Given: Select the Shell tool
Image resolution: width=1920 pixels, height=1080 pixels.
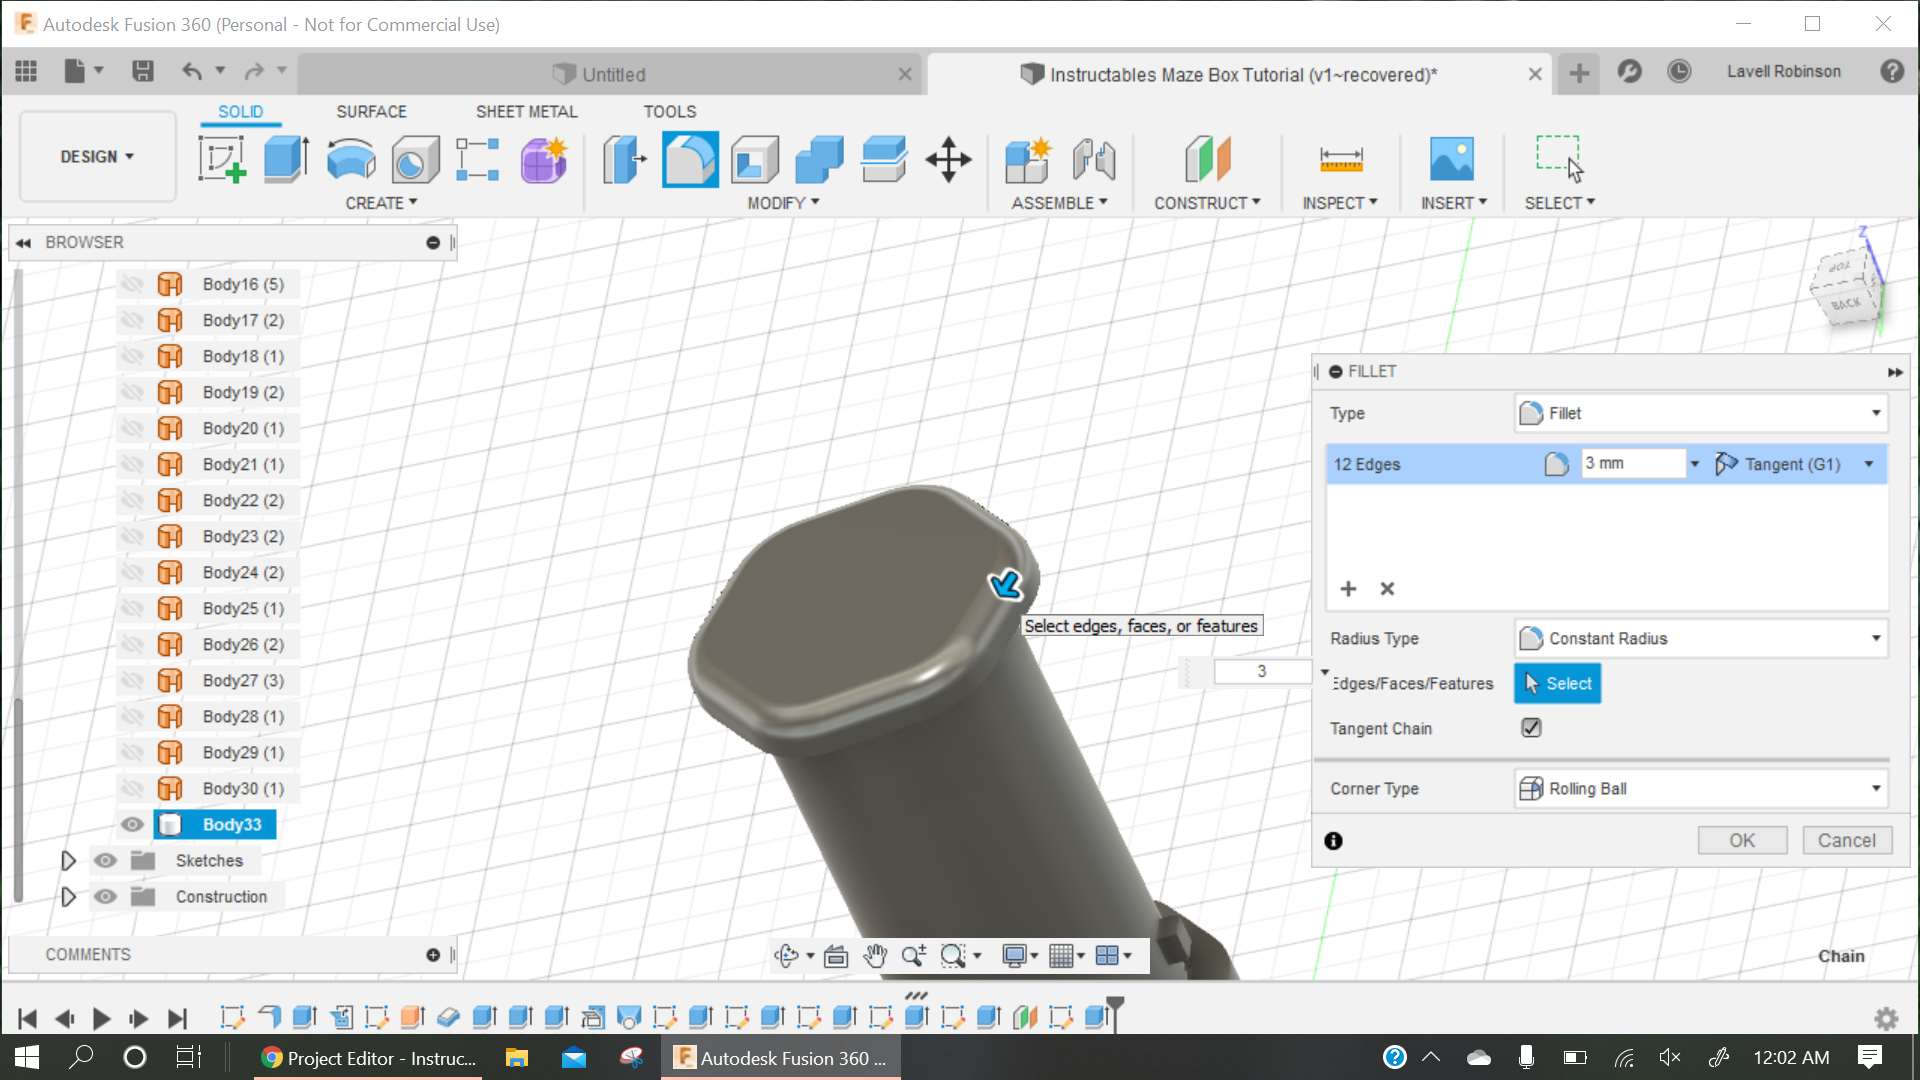Looking at the screenshot, I should tap(755, 160).
